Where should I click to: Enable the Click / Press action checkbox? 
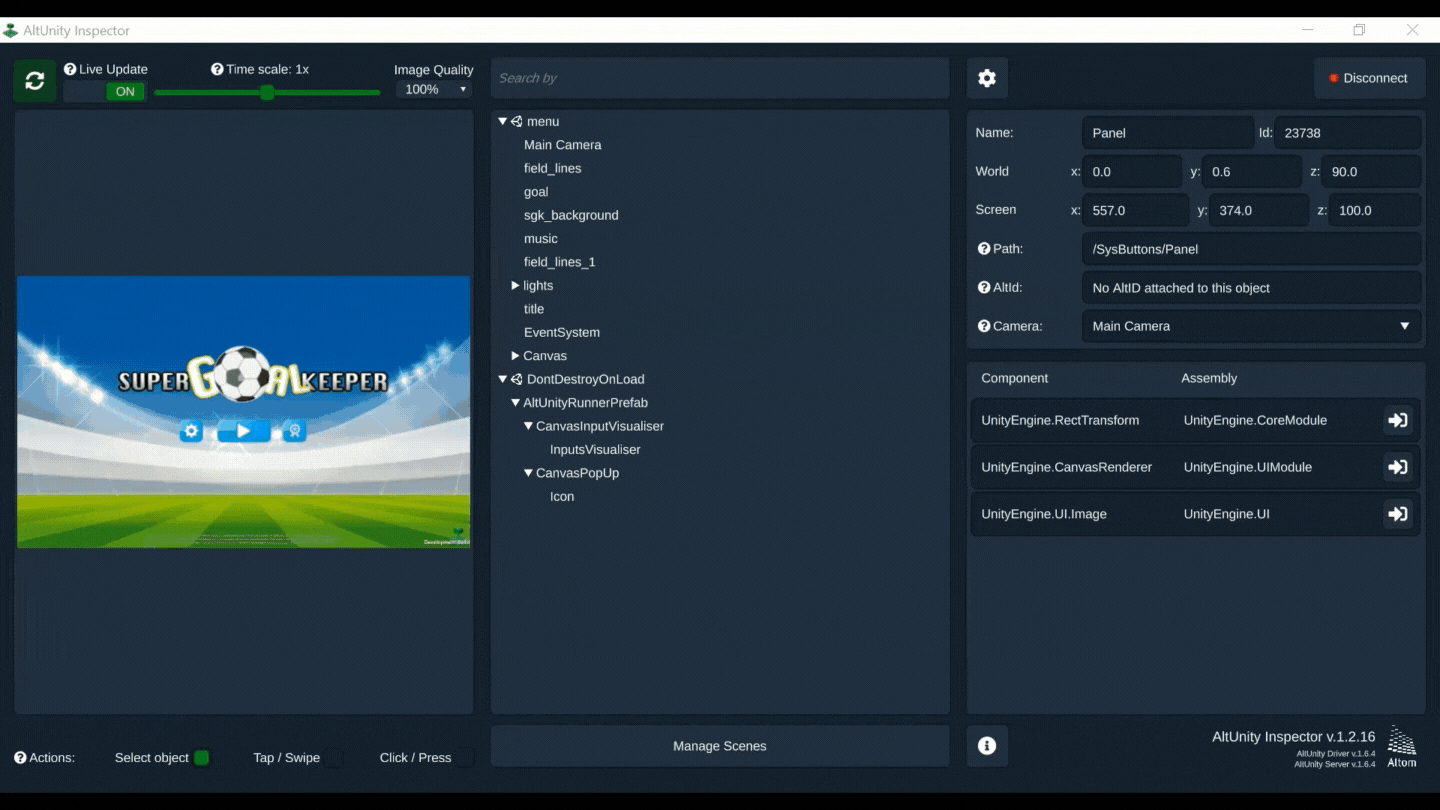tap(465, 758)
